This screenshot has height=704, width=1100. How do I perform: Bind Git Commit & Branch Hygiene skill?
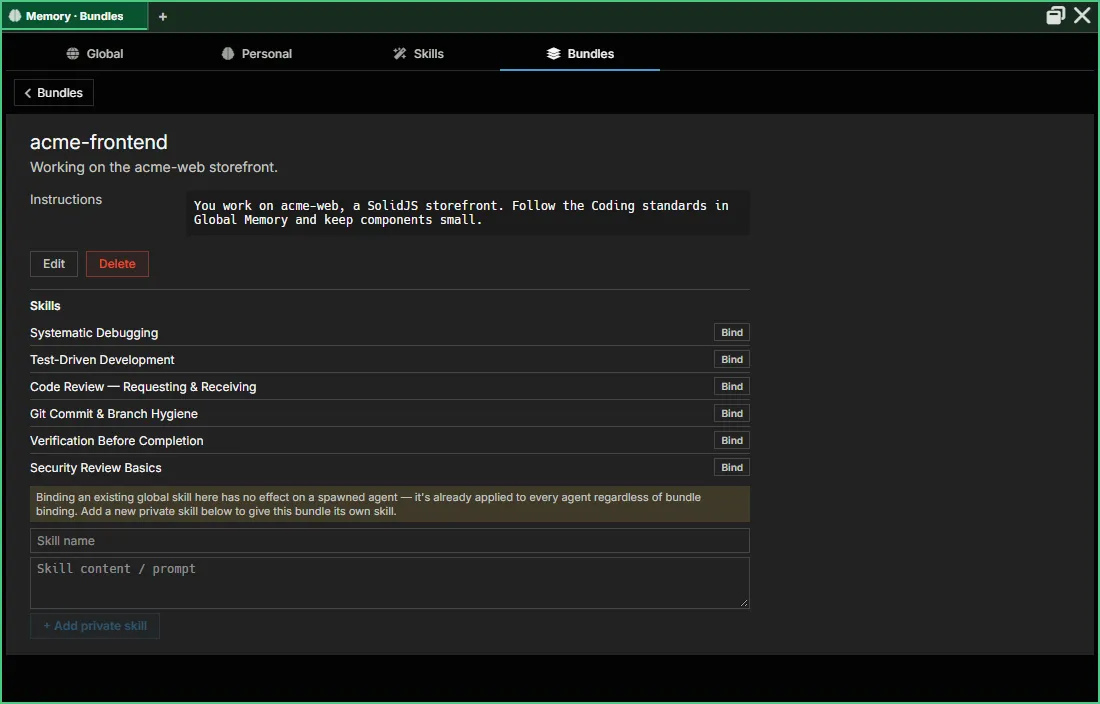732,414
